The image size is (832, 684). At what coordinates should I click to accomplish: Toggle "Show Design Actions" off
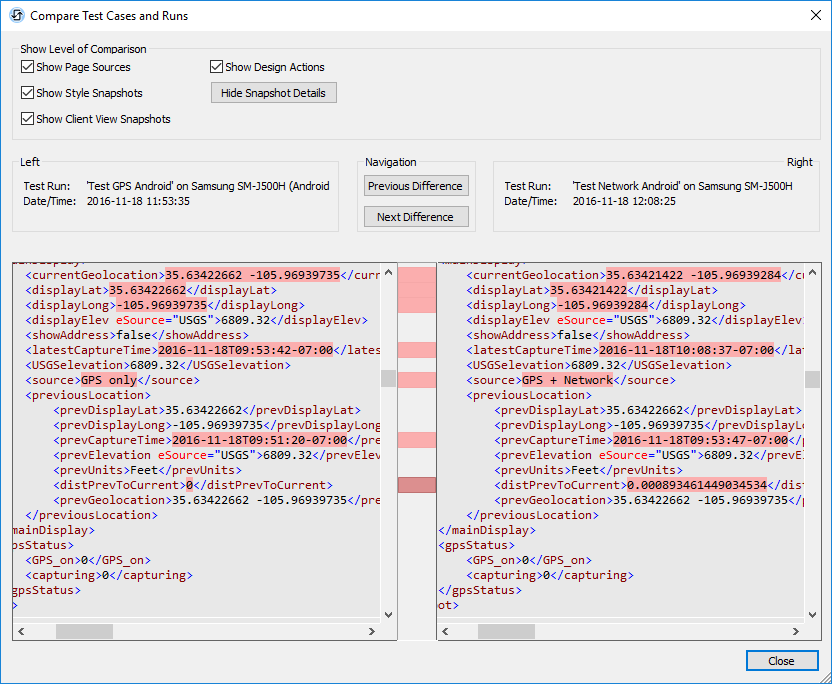pyautogui.click(x=215, y=67)
